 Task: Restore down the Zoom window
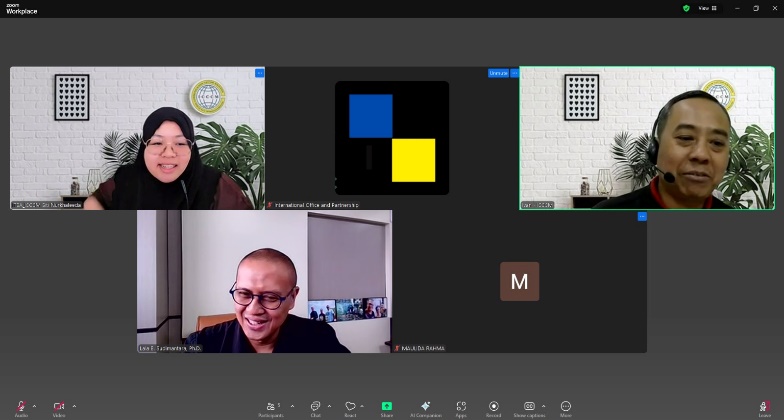[756, 8]
